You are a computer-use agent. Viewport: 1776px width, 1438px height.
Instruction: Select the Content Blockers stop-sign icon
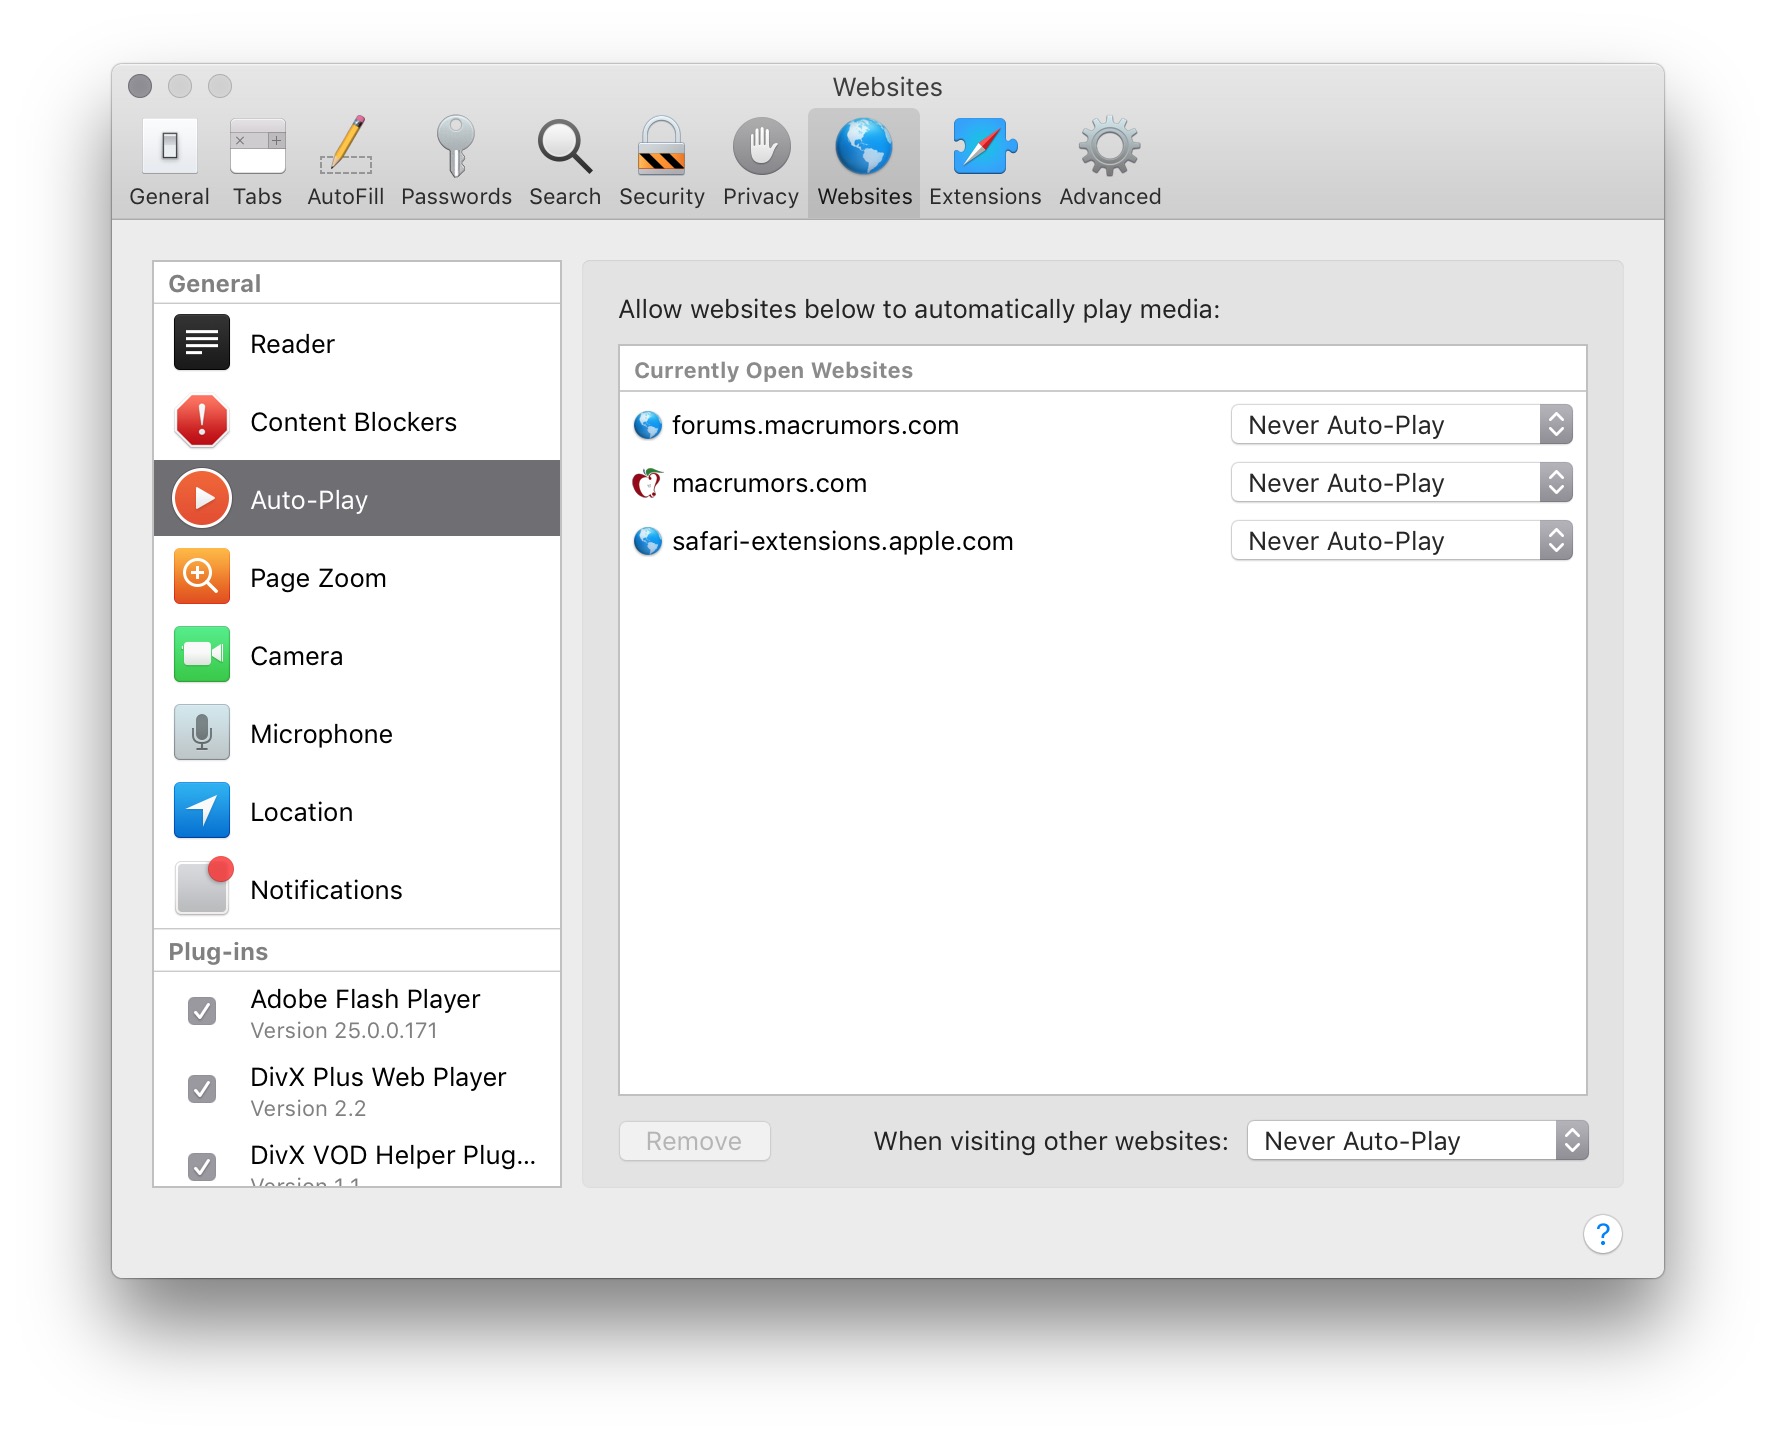point(202,420)
